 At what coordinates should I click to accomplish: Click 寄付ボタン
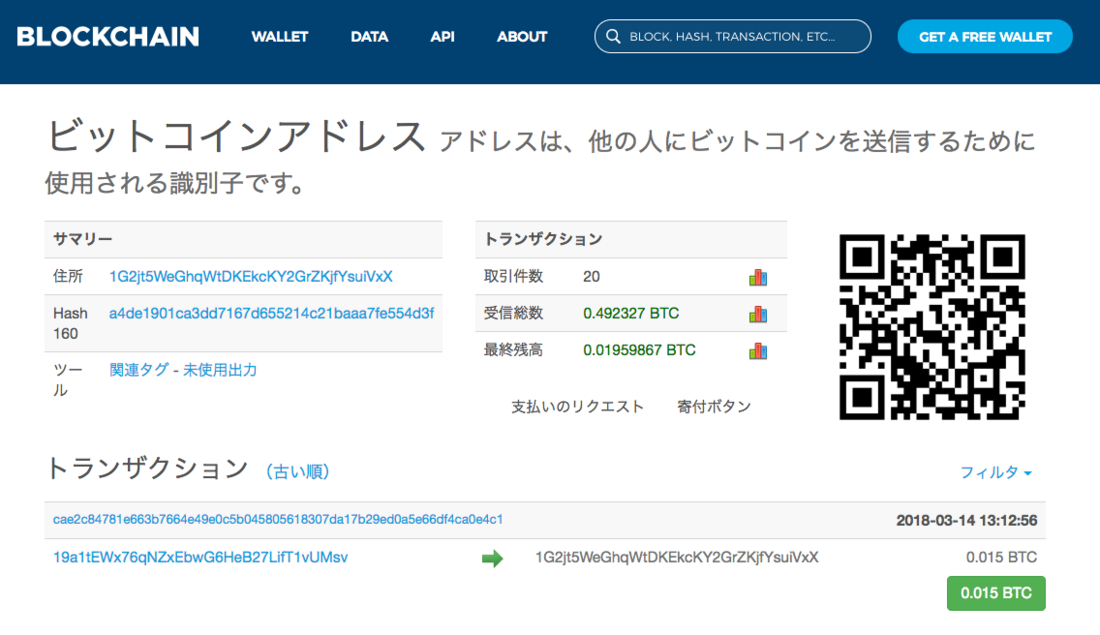pyautogui.click(x=714, y=407)
